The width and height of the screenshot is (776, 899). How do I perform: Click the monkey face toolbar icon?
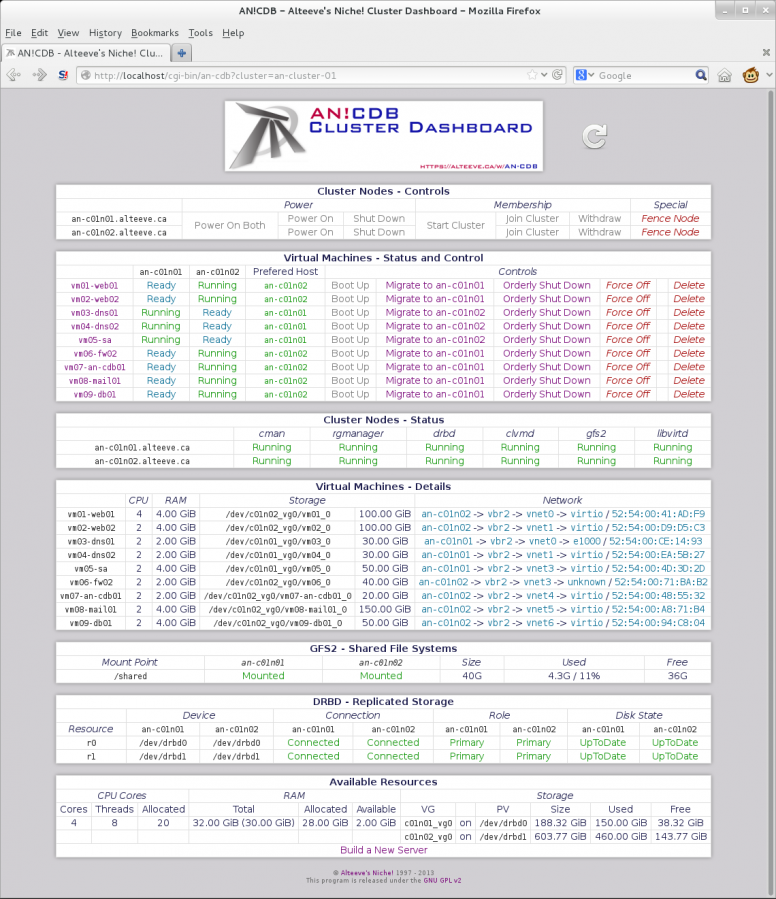(750, 75)
